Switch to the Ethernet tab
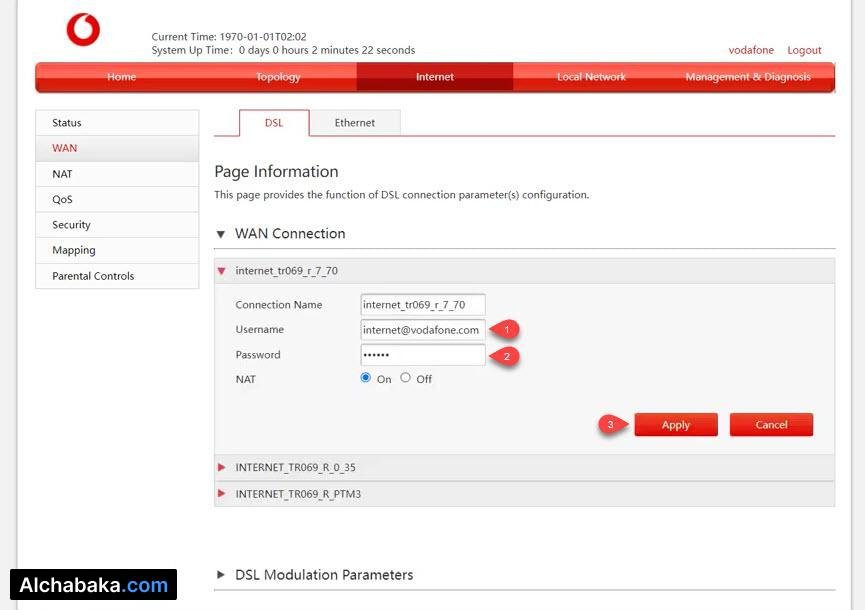The image size is (865, 610). [354, 122]
